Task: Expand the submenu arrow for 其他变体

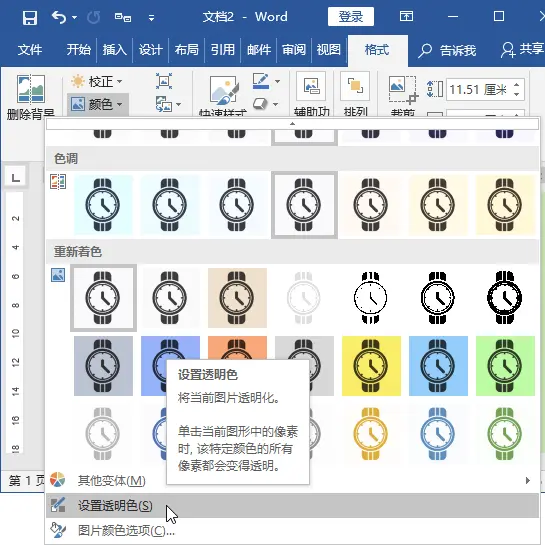Action: (528, 480)
